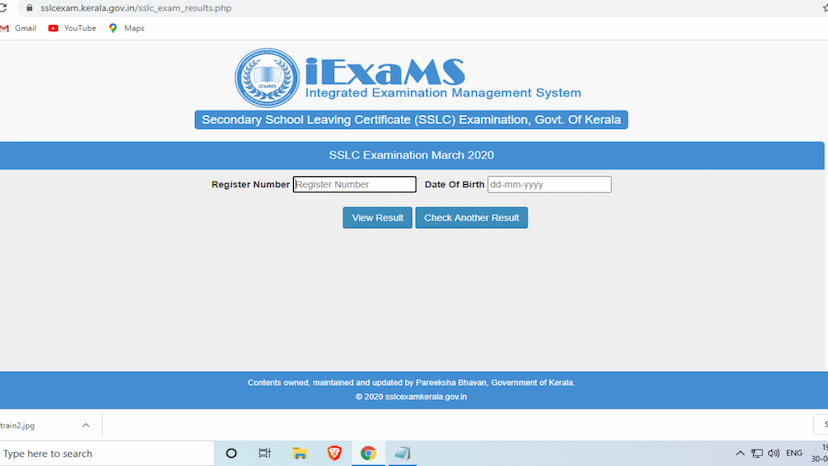Click the Check Another Result button

[x=472, y=218]
